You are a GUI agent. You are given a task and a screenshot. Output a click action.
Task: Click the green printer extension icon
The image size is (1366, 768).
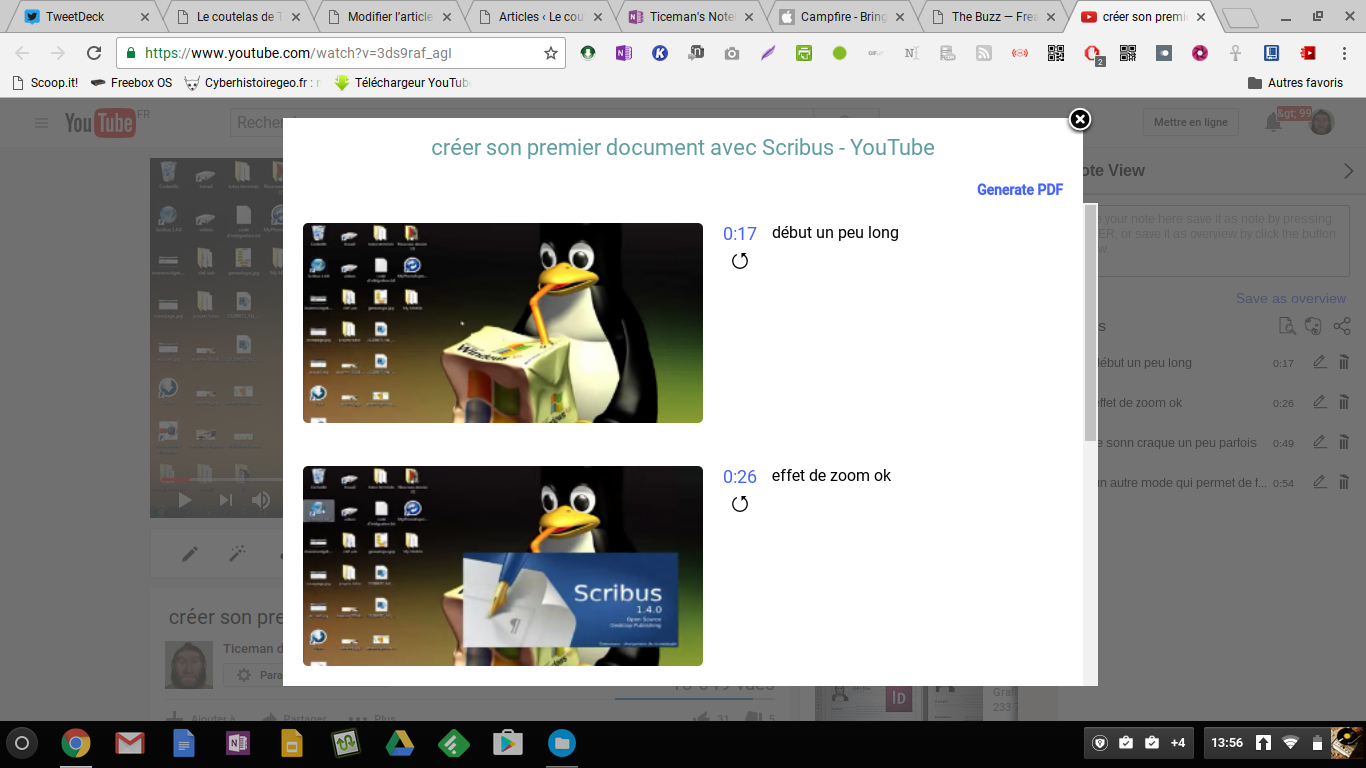click(804, 53)
